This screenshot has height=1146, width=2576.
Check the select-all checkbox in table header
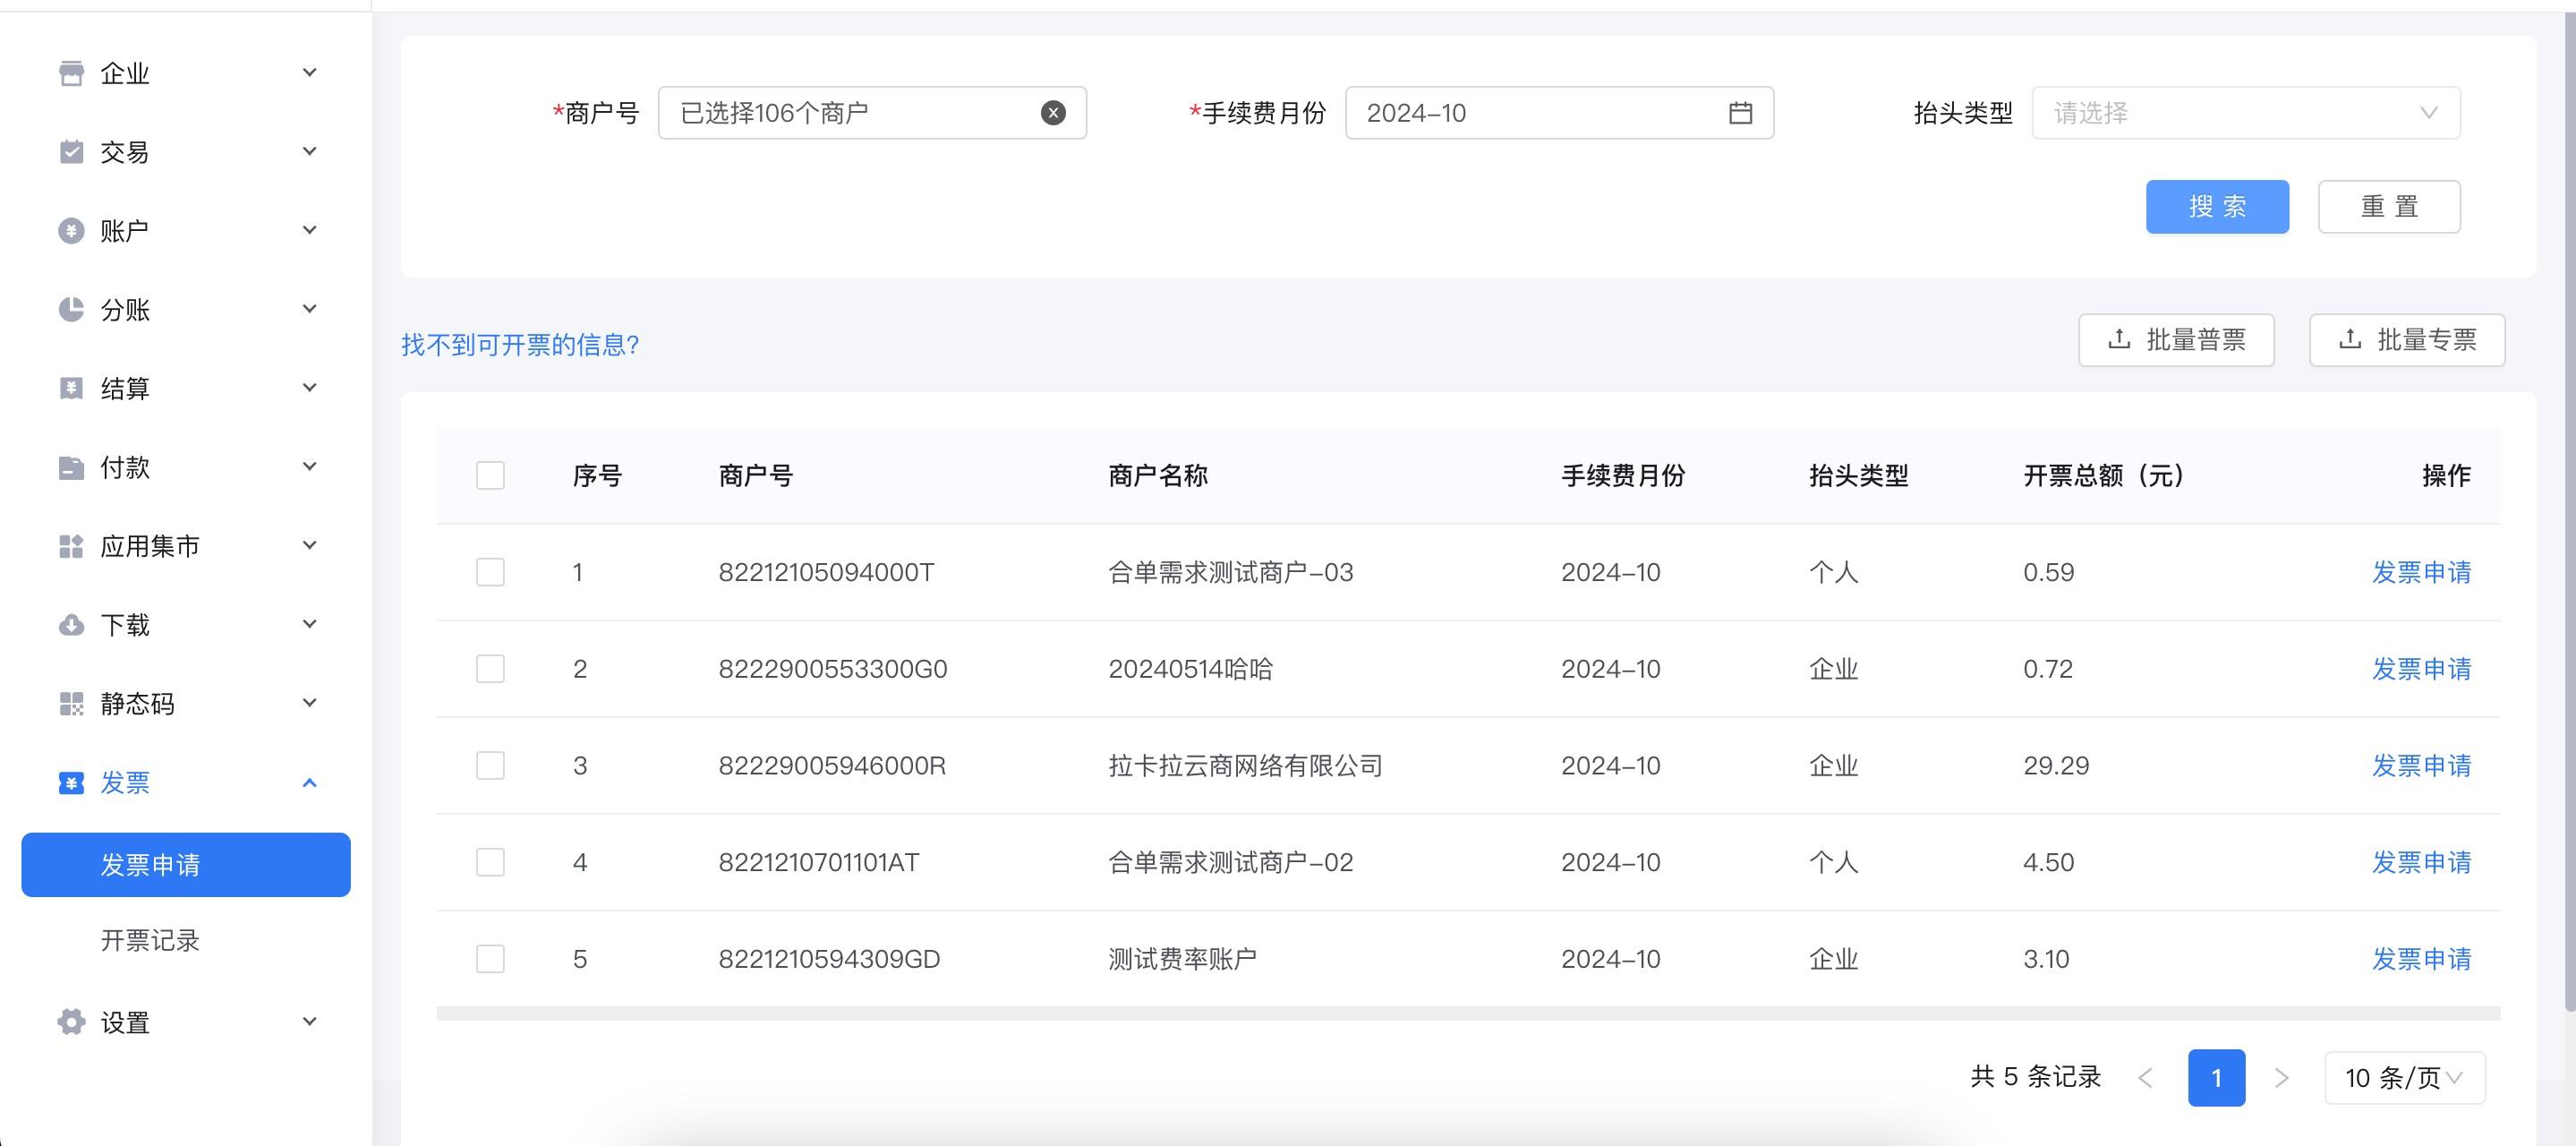point(490,476)
